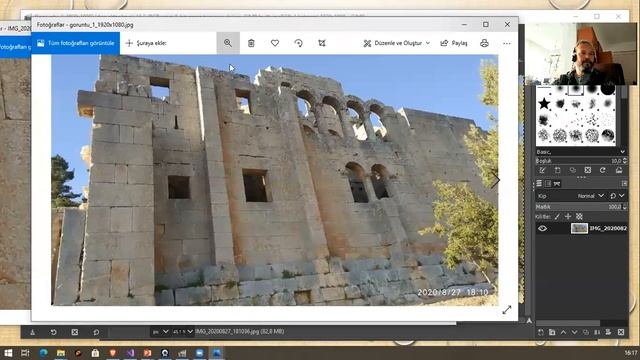Click the delete brush icon in brushes panel
640x360 pixels.
[588, 170]
